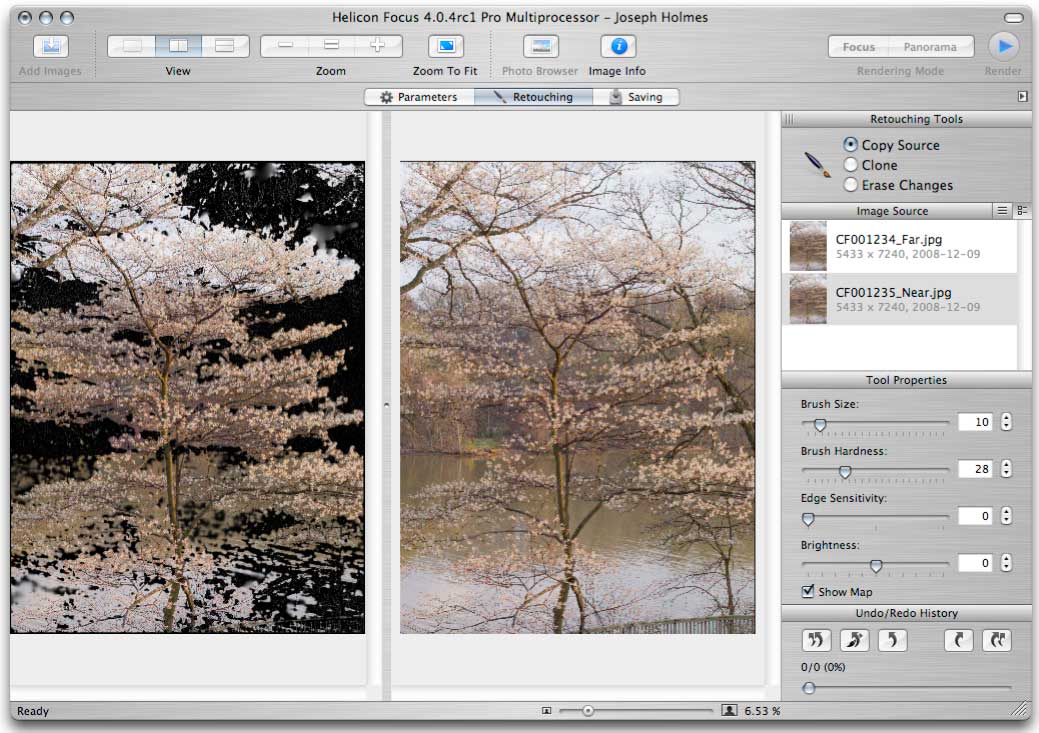Select the Clone radio button
This screenshot has height=733, width=1039.
pyautogui.click(x=851, y=165)
